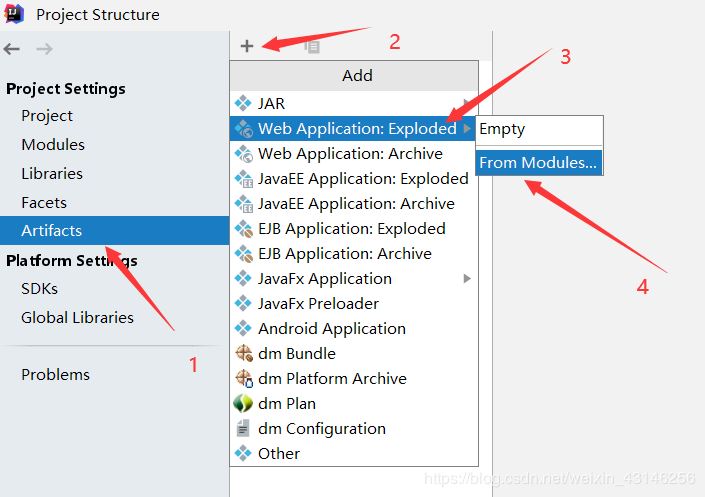This screenshot has height=497, width=705.
Task: Choose From Modules... in the submenu
Action: tap(538, 162)
